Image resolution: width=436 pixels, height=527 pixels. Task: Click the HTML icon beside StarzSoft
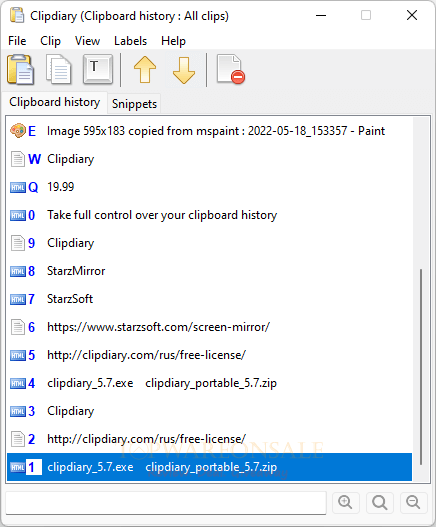click(18, 299)
